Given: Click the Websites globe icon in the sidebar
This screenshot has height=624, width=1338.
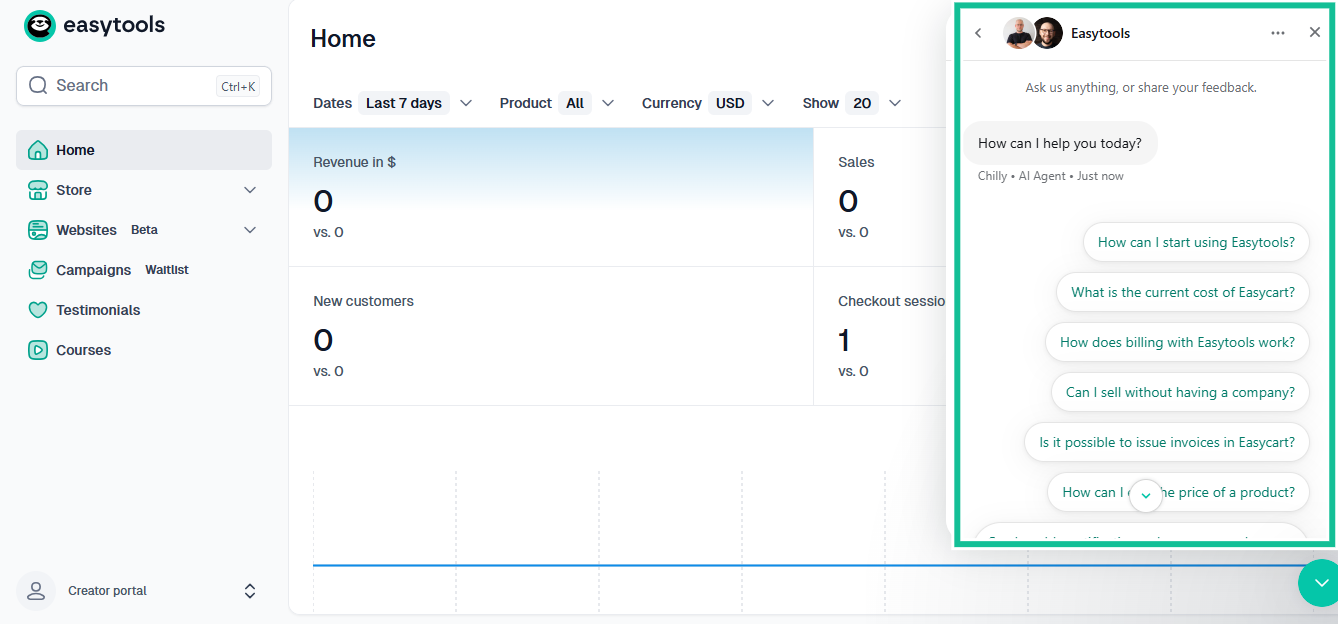Looking at the screenshot, I should coord(35,229).
